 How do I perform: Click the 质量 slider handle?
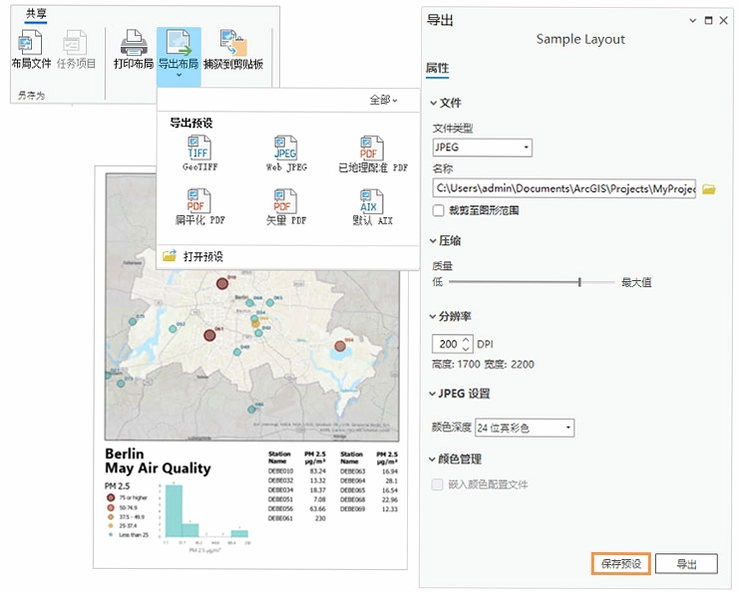[x=580, y=282]
